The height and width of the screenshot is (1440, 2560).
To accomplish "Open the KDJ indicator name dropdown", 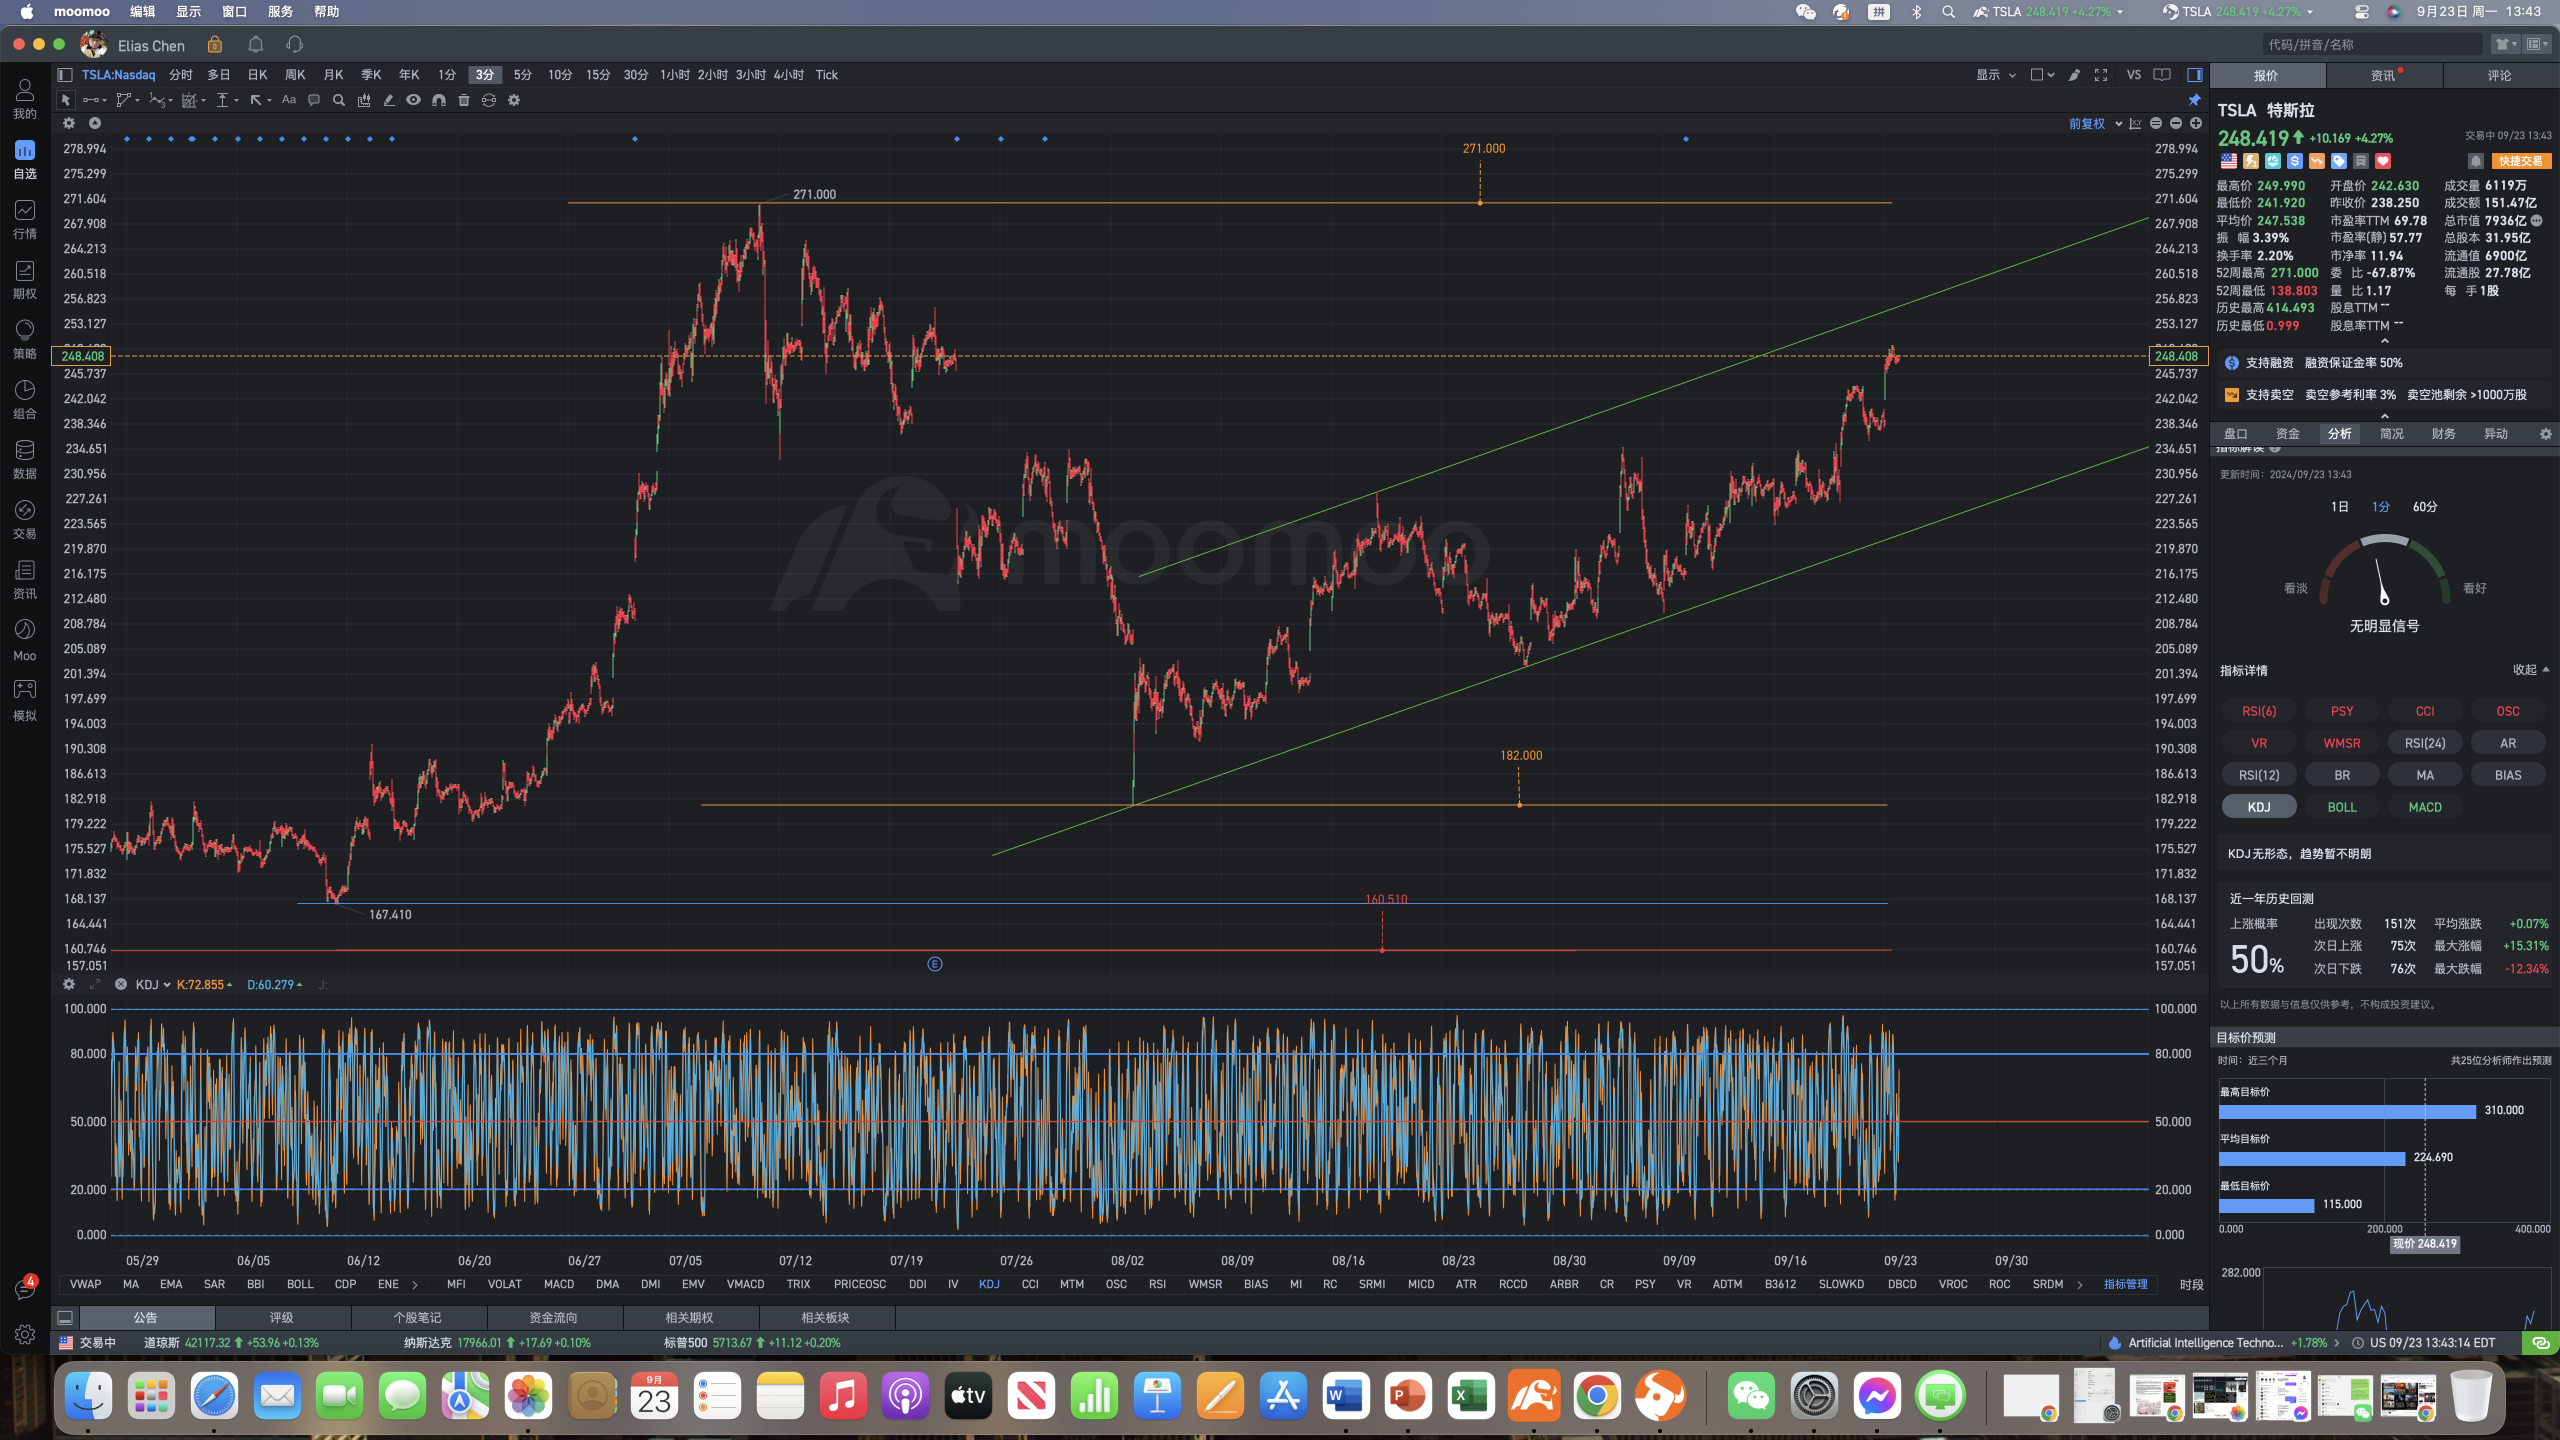I will [153, 985].
